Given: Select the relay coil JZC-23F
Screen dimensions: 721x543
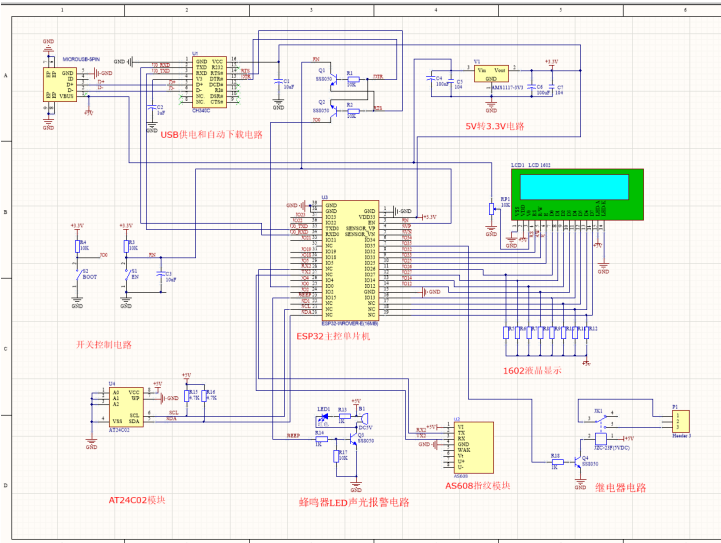Looking at the screenshot, I should click(x=600, y=438).
